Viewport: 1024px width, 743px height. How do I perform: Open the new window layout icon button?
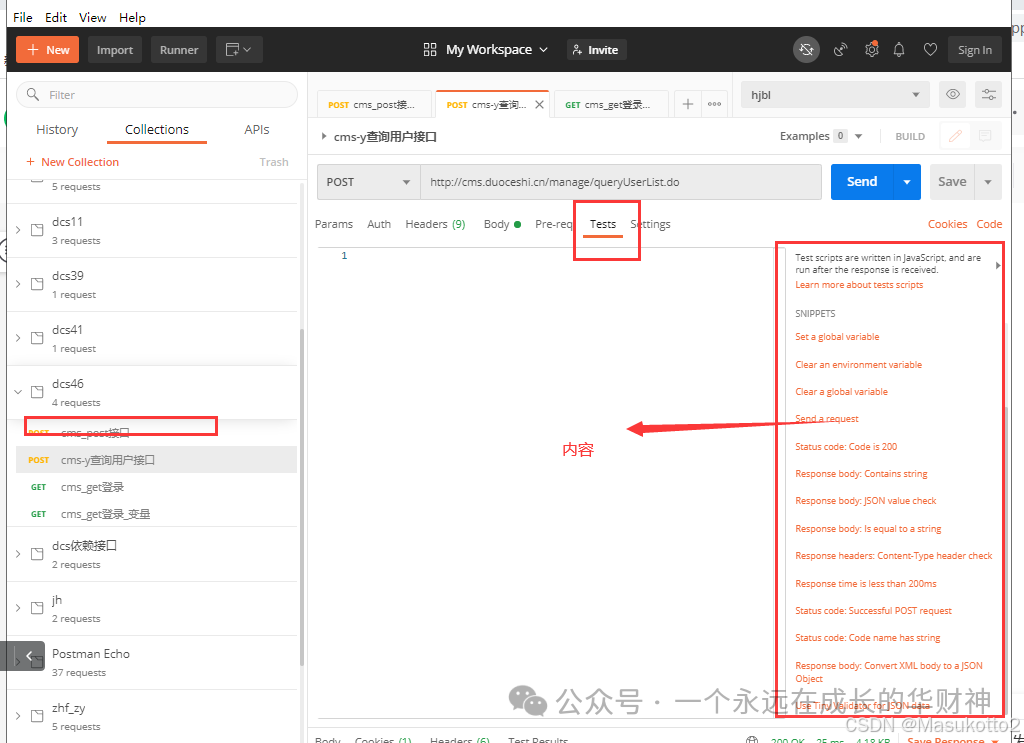pyautogui.click(x=239, y=50)
